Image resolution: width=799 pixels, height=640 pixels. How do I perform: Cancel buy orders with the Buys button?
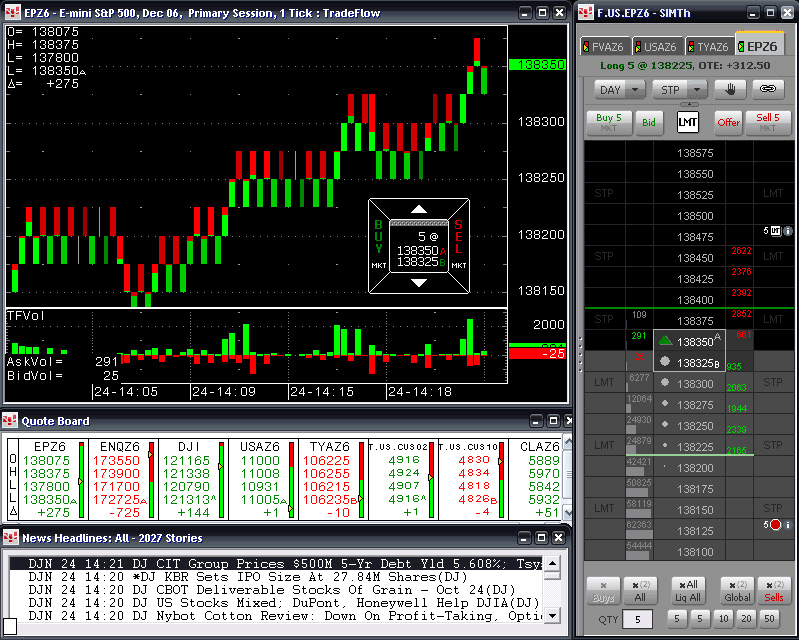point(603,591)
